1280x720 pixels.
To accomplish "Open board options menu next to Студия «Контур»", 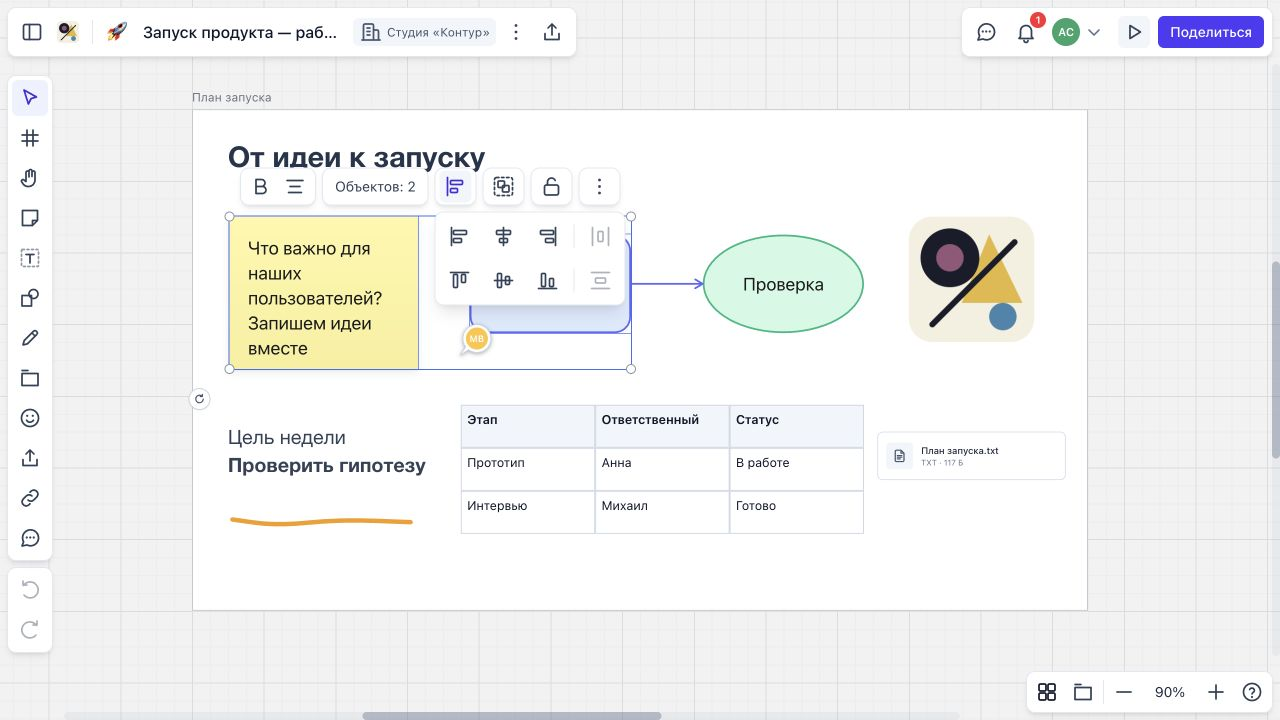I will (516, 32).
